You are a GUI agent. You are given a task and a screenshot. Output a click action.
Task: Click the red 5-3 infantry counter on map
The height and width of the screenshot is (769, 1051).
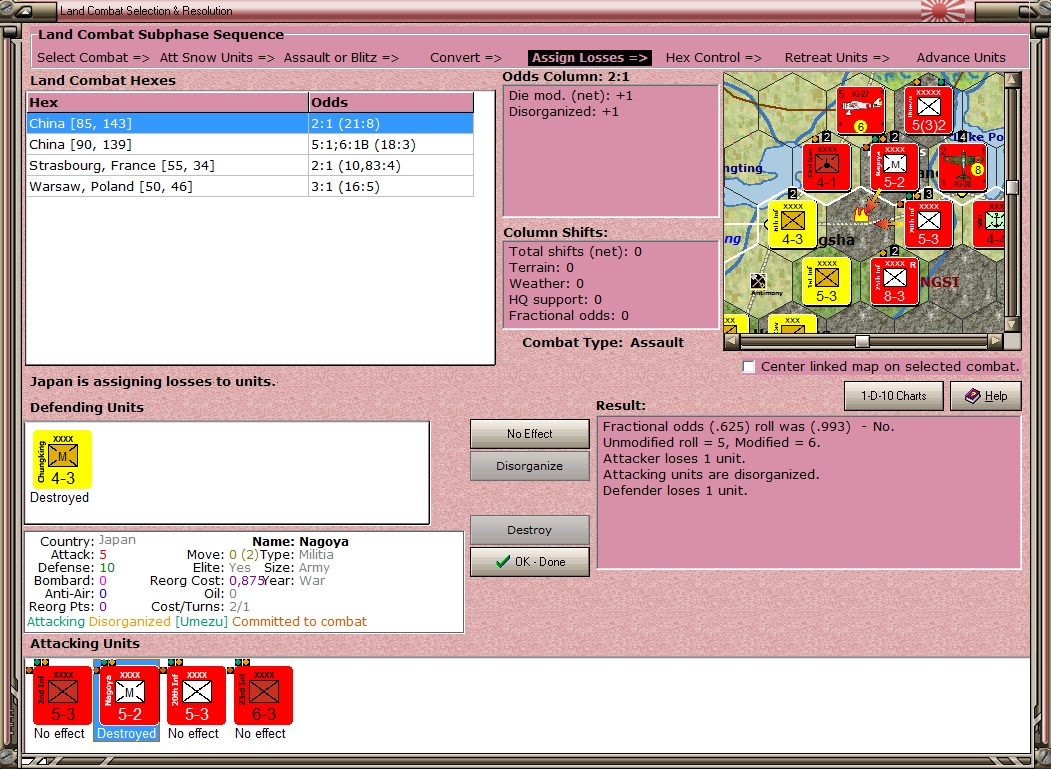(928, 224)
